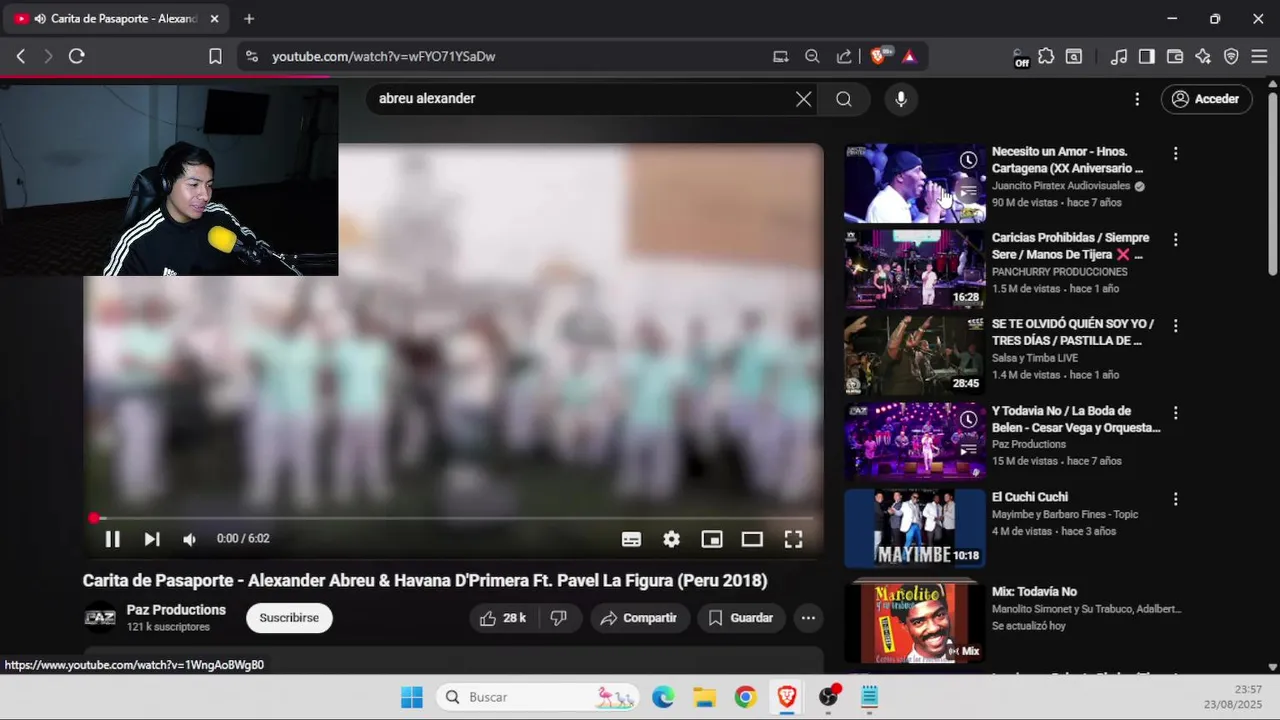Reload the page
This screenshot has height=720, width=1280.
pos(76,57)
